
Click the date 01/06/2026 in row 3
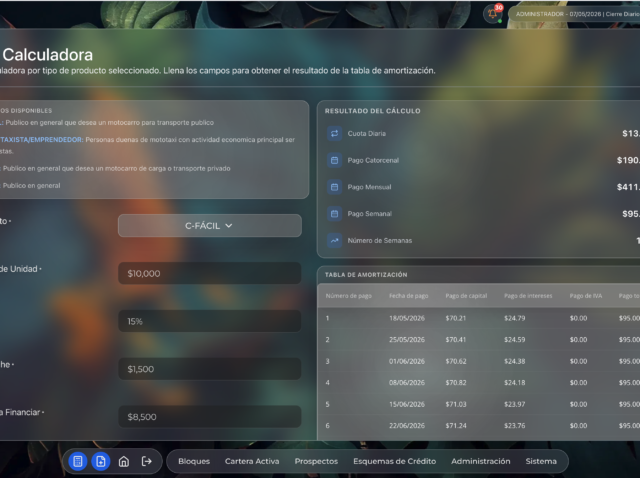tap(407, 361)
